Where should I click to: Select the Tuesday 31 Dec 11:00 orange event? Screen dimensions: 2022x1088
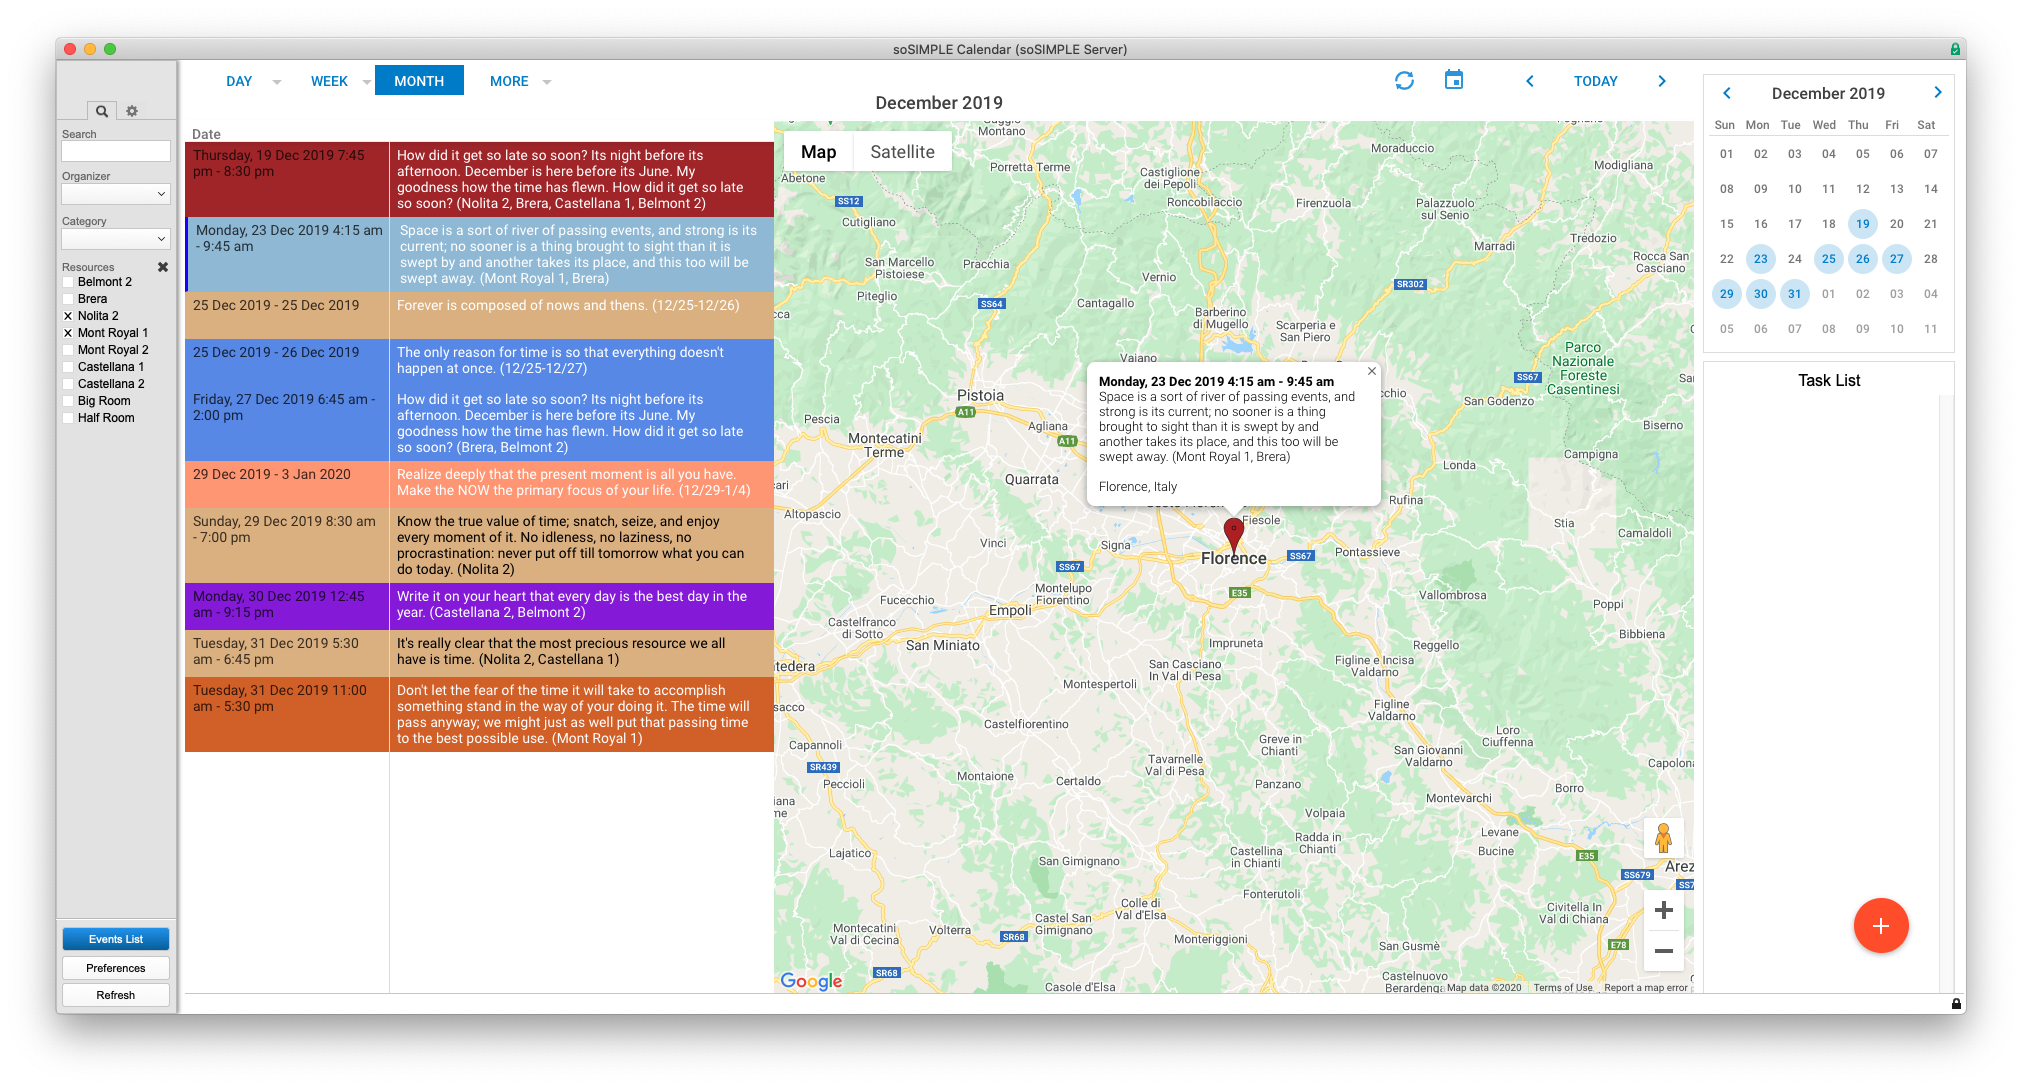coord(479,714)
